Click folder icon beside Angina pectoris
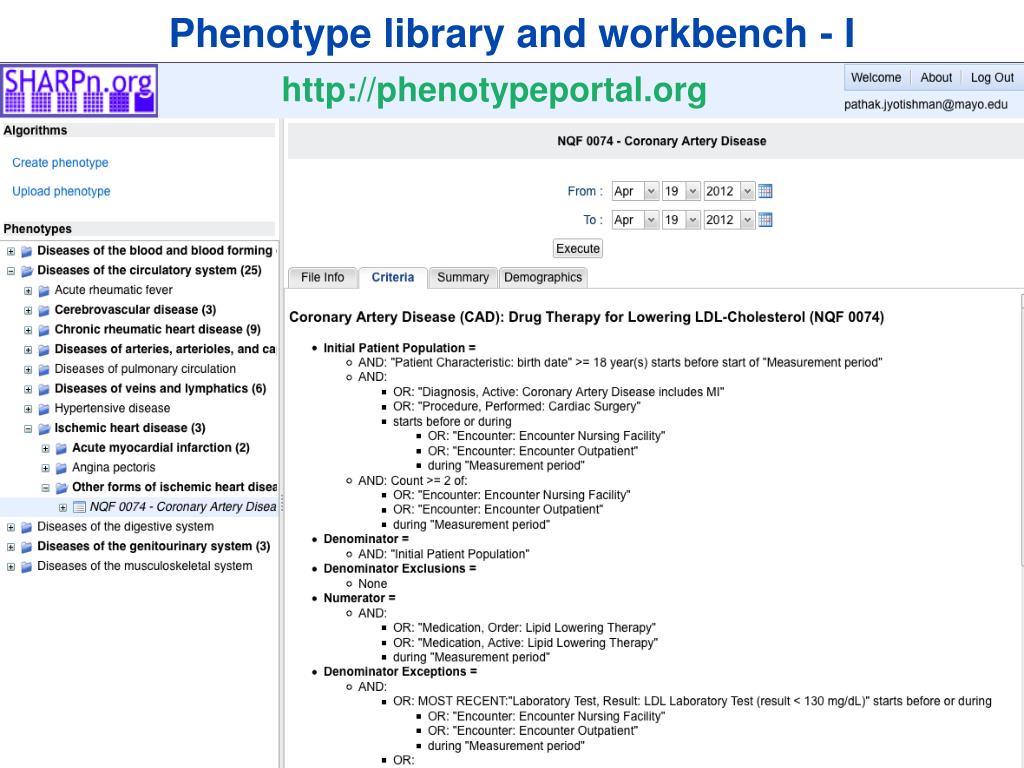 [61, 468]
